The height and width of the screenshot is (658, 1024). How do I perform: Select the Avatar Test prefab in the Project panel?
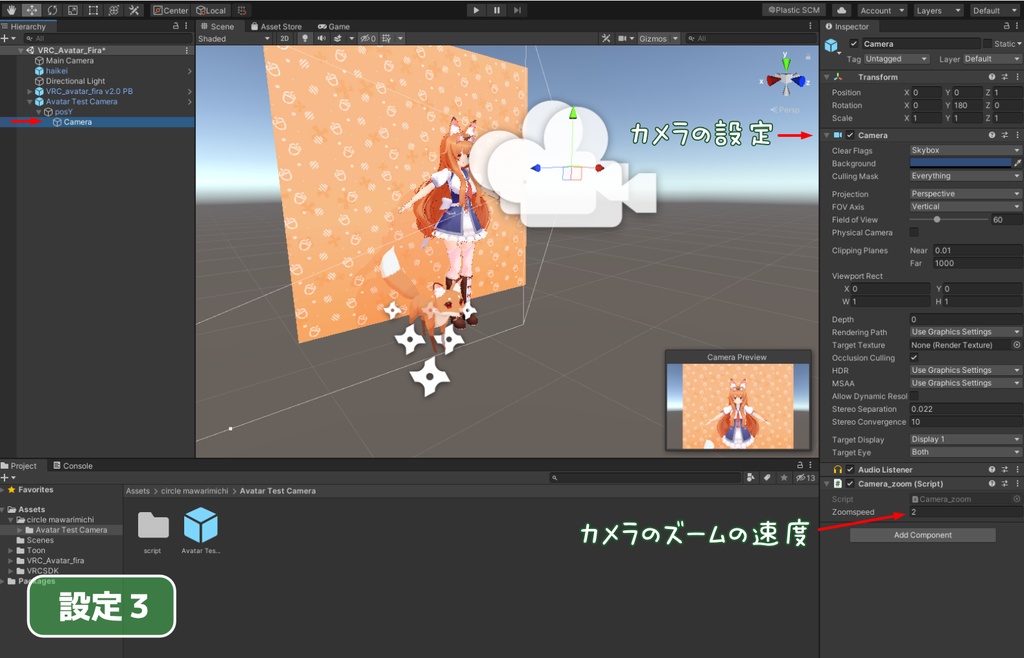(200, 525)
